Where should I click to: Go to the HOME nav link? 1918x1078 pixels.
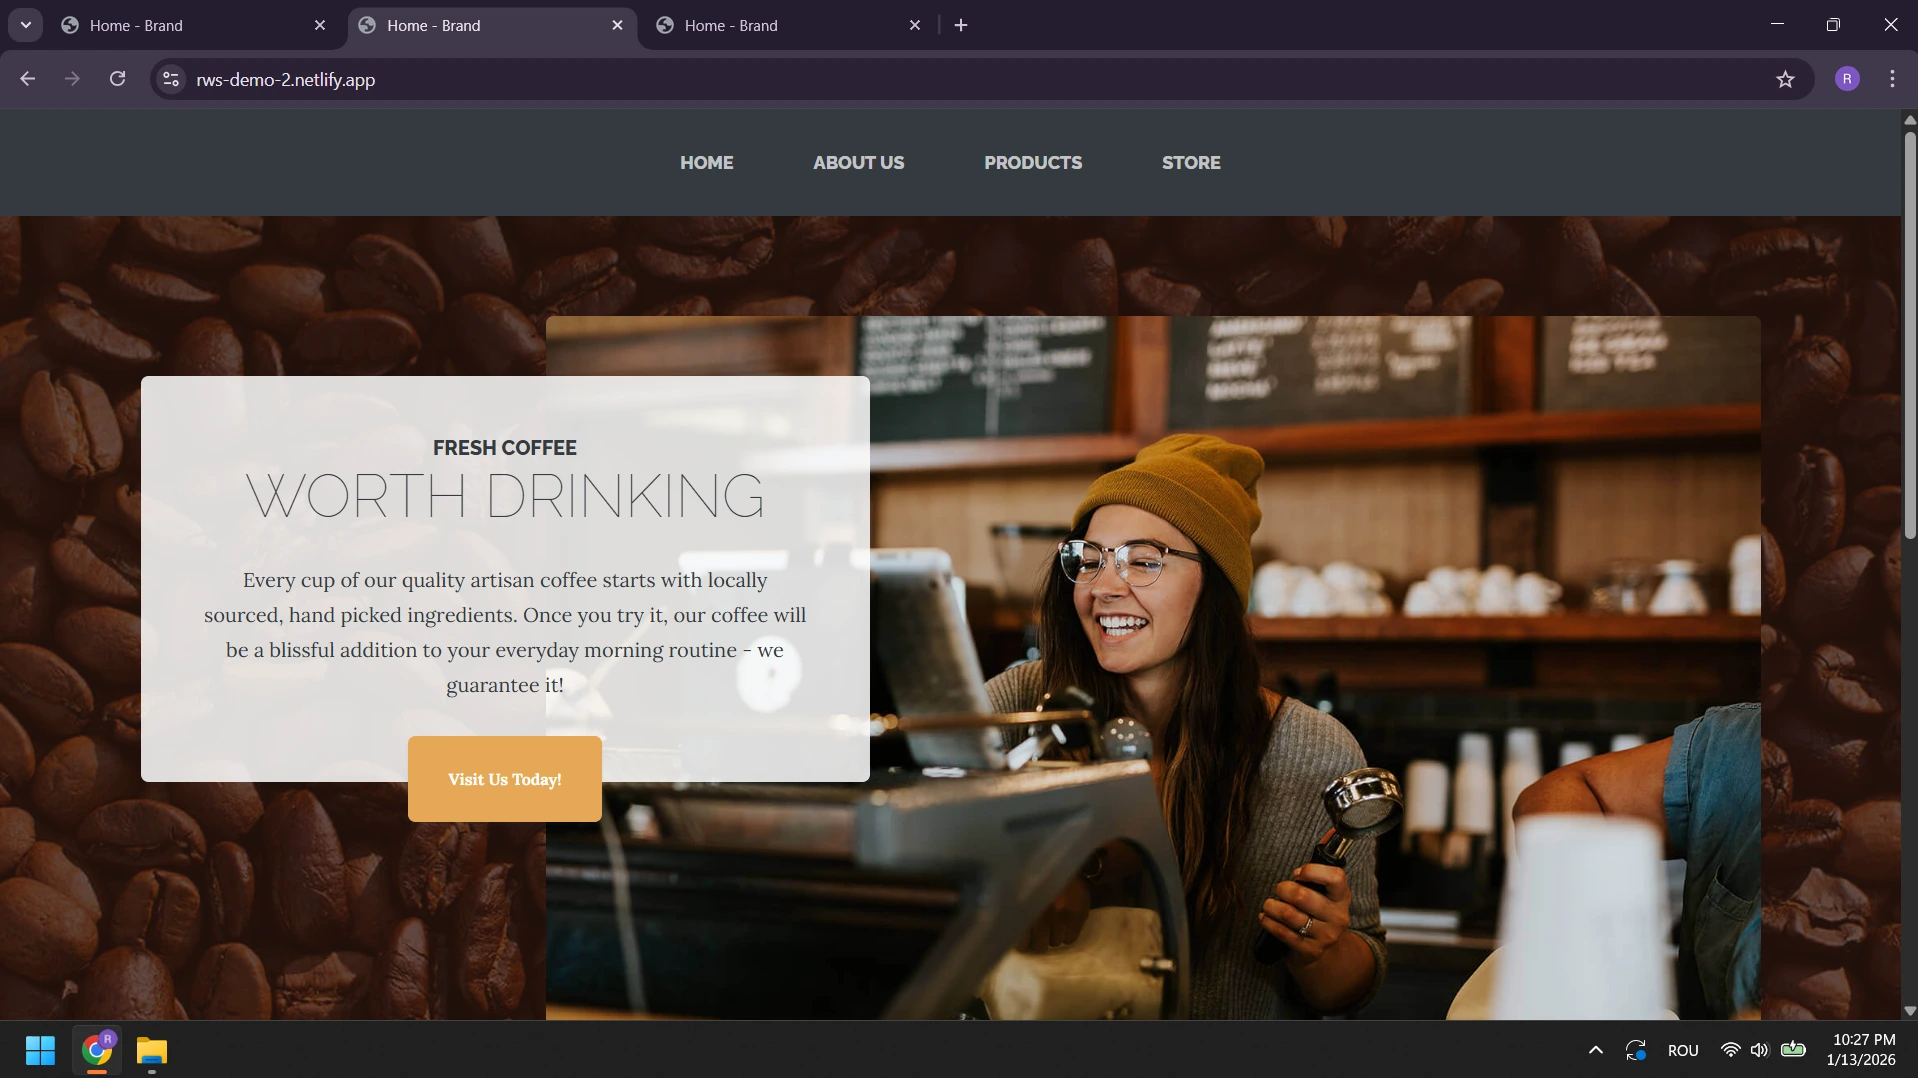click(x=706, y=162)
